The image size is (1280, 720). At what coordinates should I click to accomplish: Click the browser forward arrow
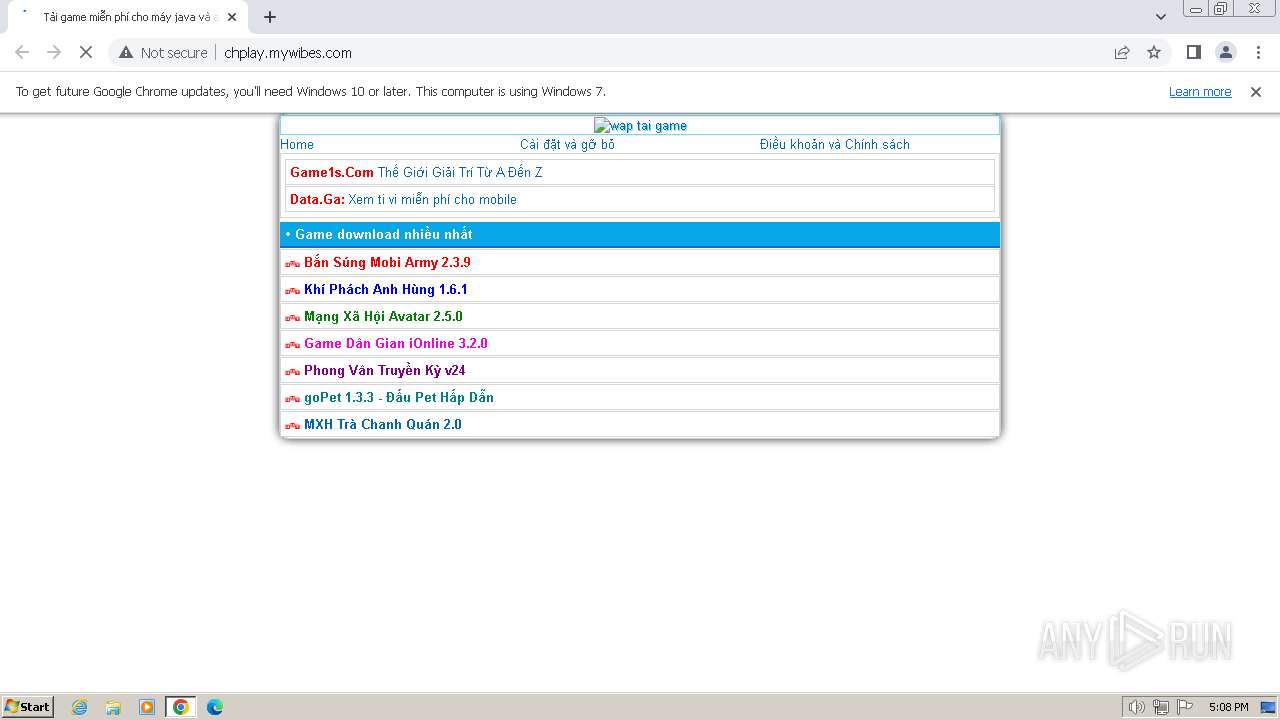tap(54, 53)
